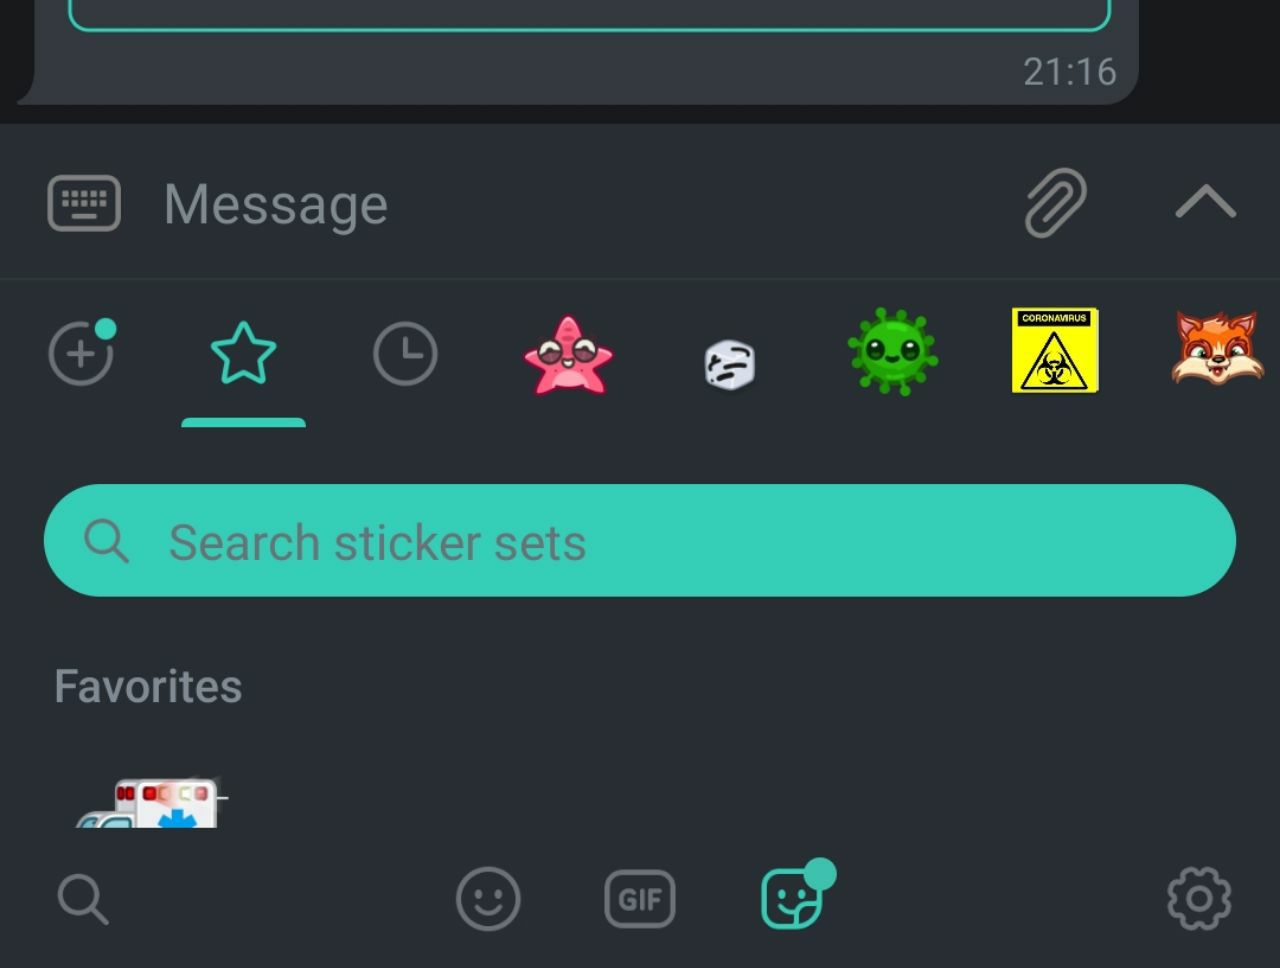The image size is (1280, 968).
Task: Open sticker settings gear
Action: pos(1199,899)
